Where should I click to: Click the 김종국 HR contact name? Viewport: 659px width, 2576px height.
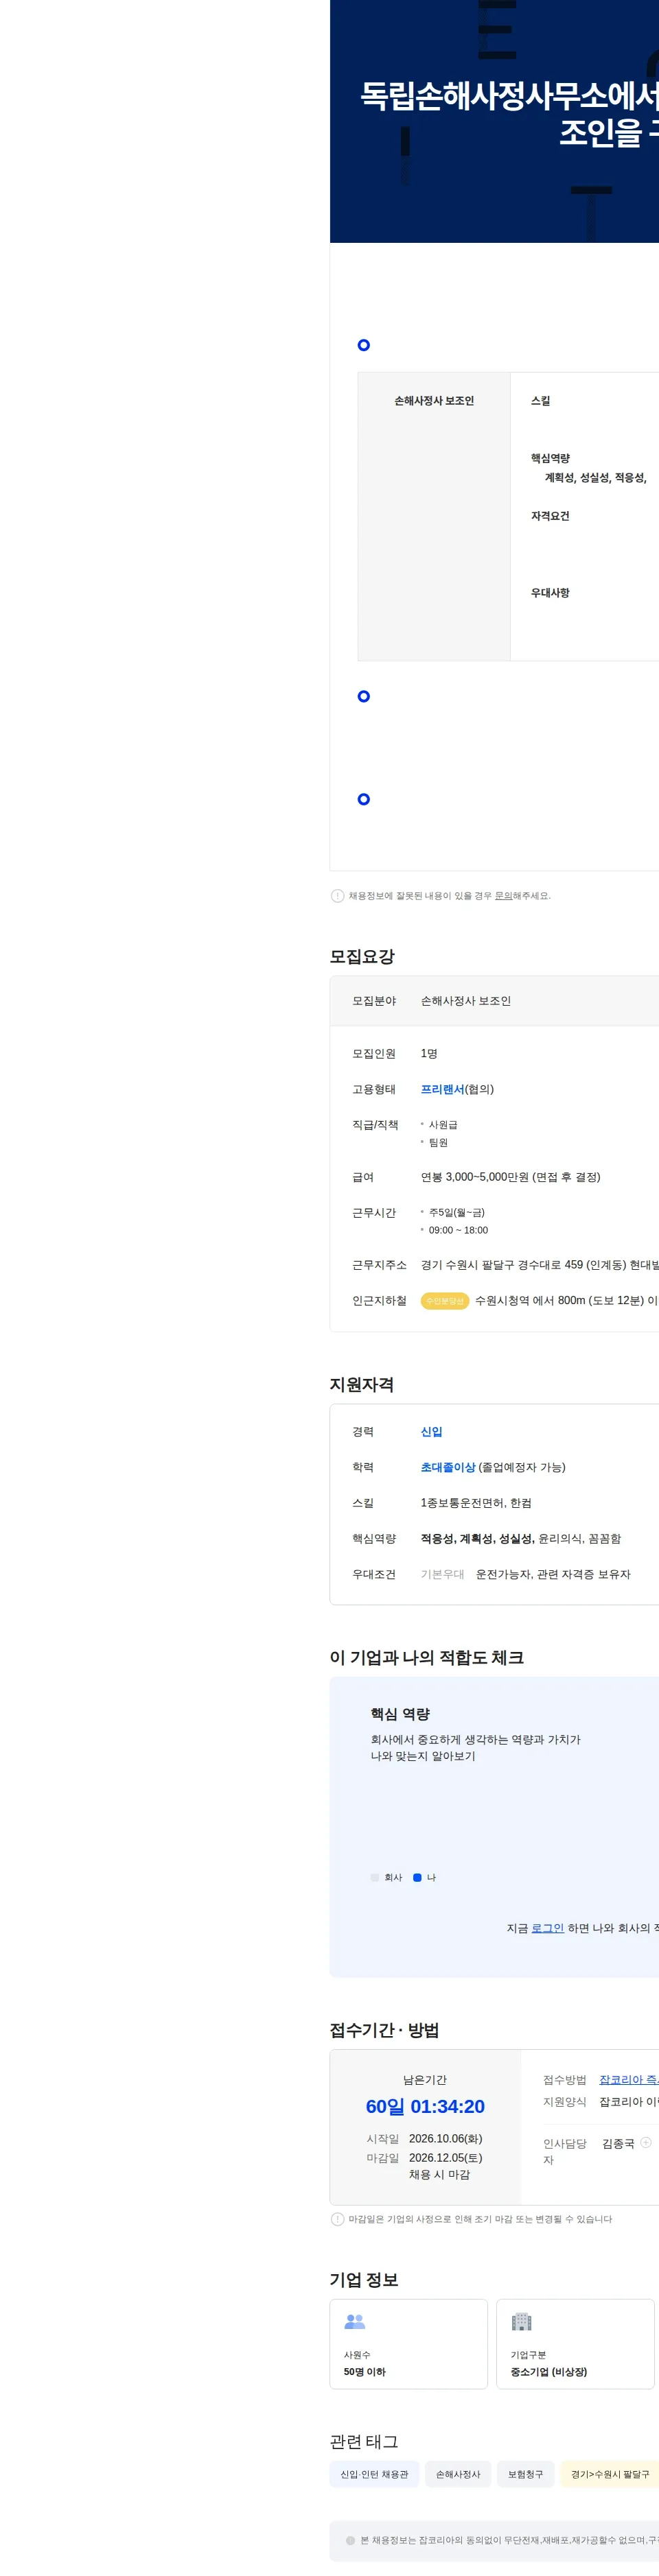coord(618,2143)
